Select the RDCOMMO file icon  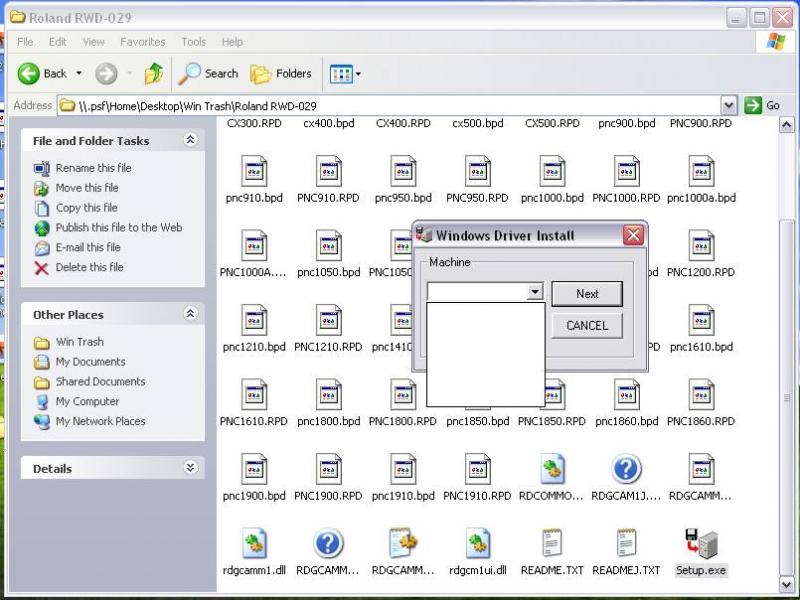coord(552,469)
